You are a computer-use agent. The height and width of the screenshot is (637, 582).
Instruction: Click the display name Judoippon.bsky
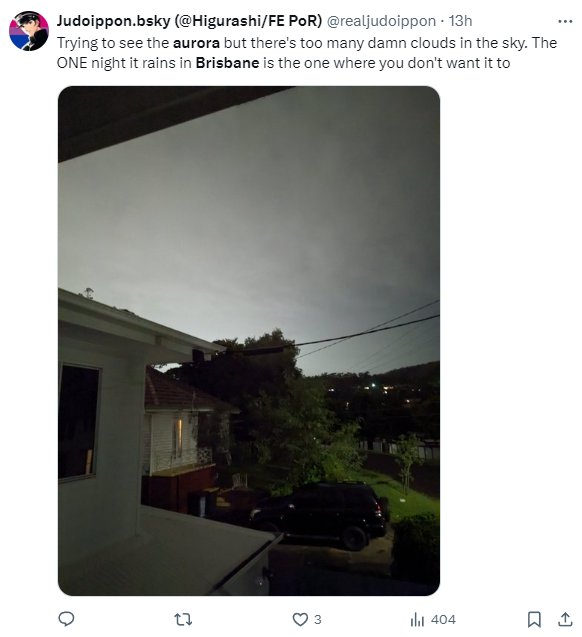pos(189,21)
